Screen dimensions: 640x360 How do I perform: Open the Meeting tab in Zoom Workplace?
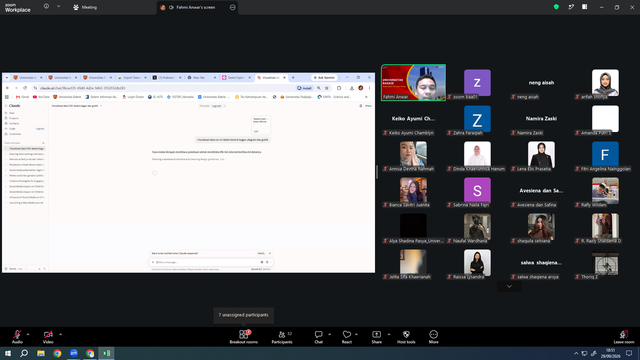point(85,7)
